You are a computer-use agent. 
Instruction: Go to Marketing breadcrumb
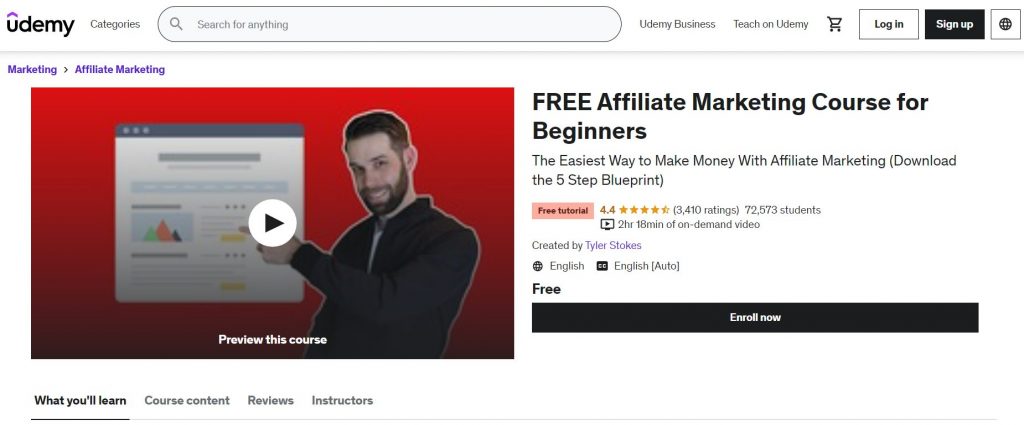[32, 69]
